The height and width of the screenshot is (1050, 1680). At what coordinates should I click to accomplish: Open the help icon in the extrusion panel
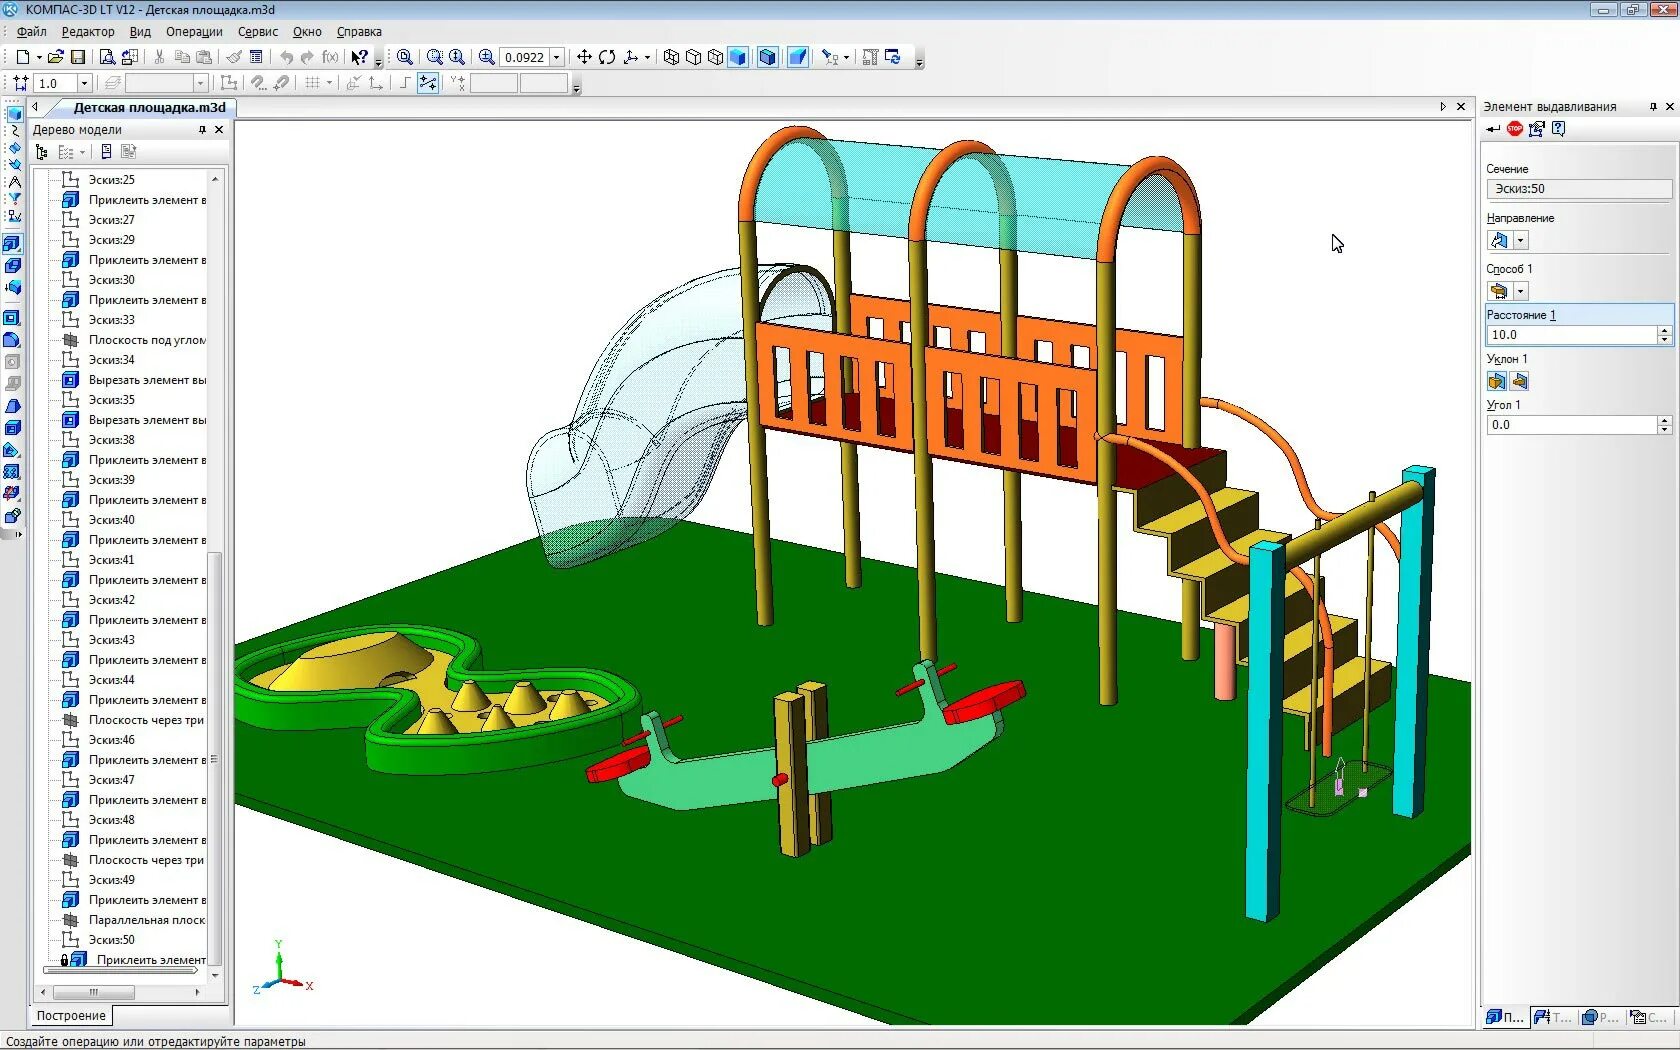pyautogui.click(x=1559, y=128)
